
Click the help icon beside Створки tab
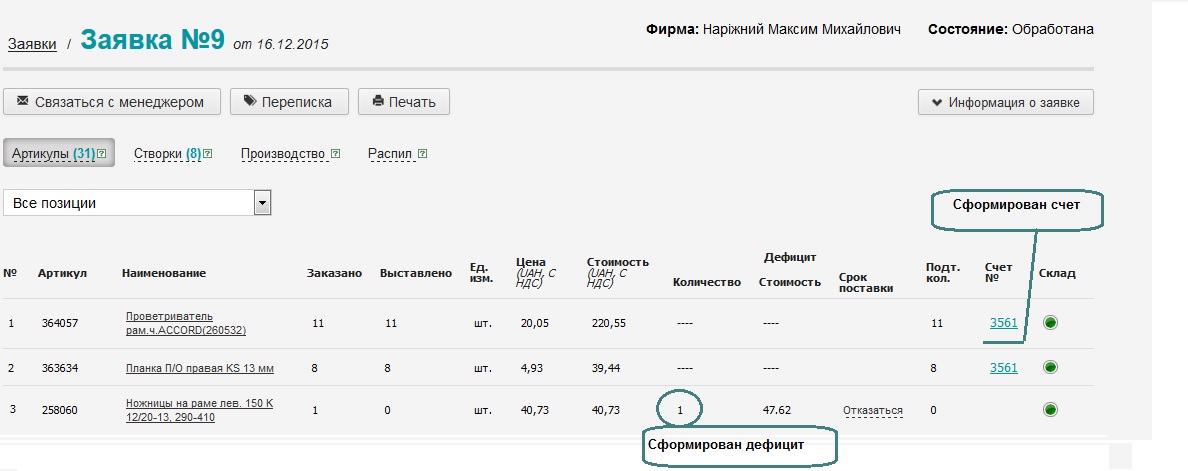(208, 154)
